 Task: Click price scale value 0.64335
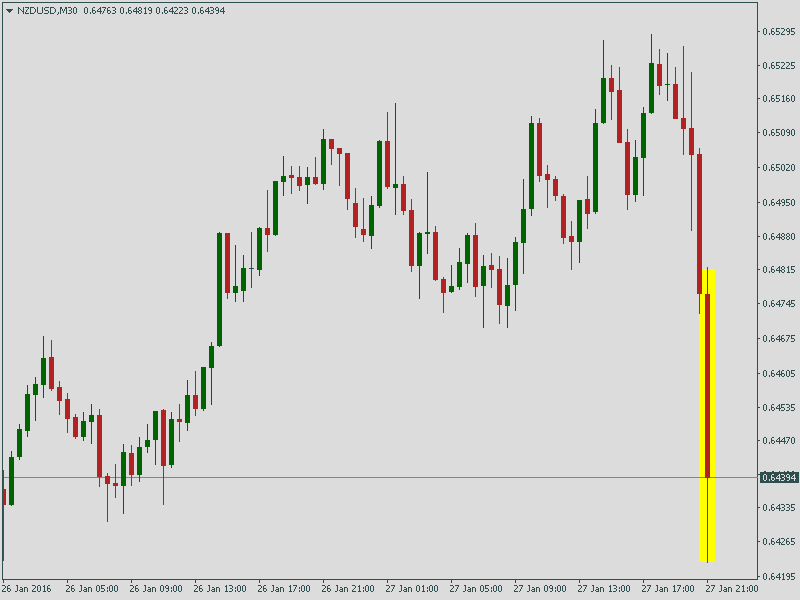click(779, 508)
